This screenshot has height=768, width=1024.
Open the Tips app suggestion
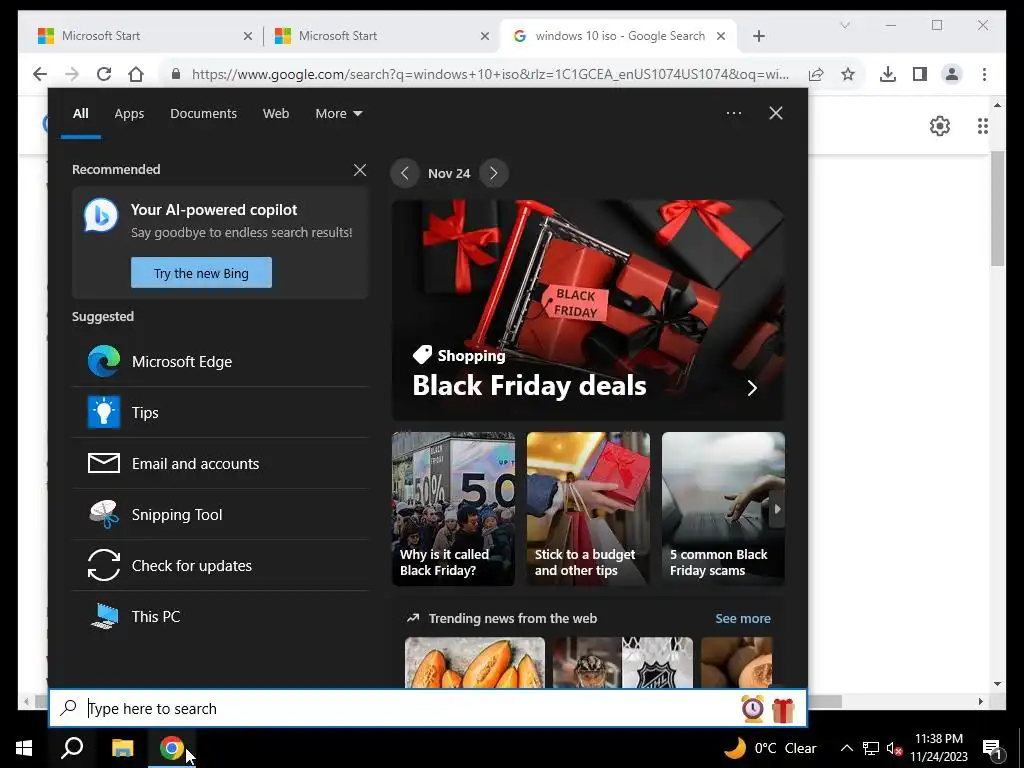pos(220,412)
